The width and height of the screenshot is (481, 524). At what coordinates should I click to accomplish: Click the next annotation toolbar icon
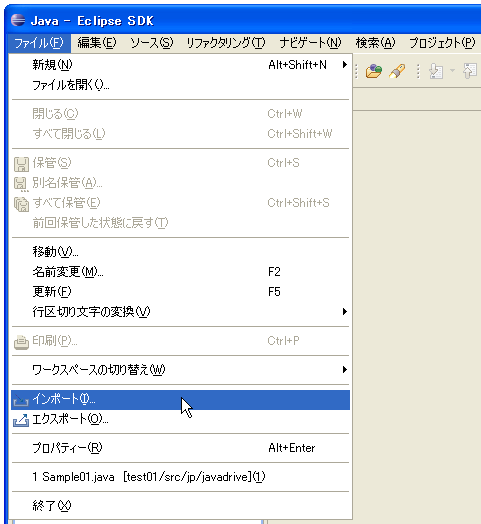436,71
